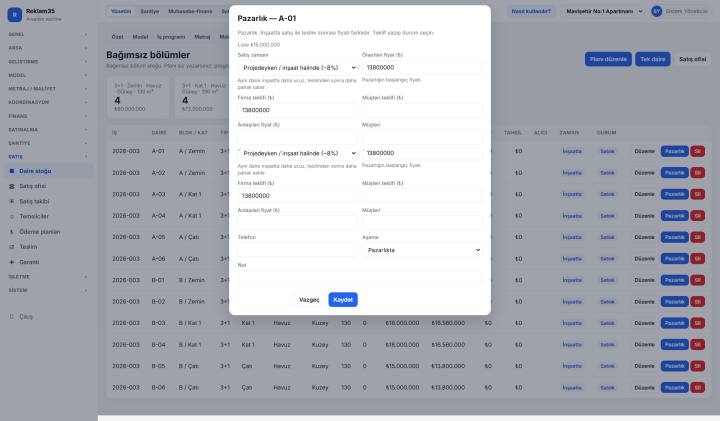Image resolution: width=720 pixels, height=421 pixels.
Task: Click the Satış ofisi sidebar icon
Action: (12, 186)
